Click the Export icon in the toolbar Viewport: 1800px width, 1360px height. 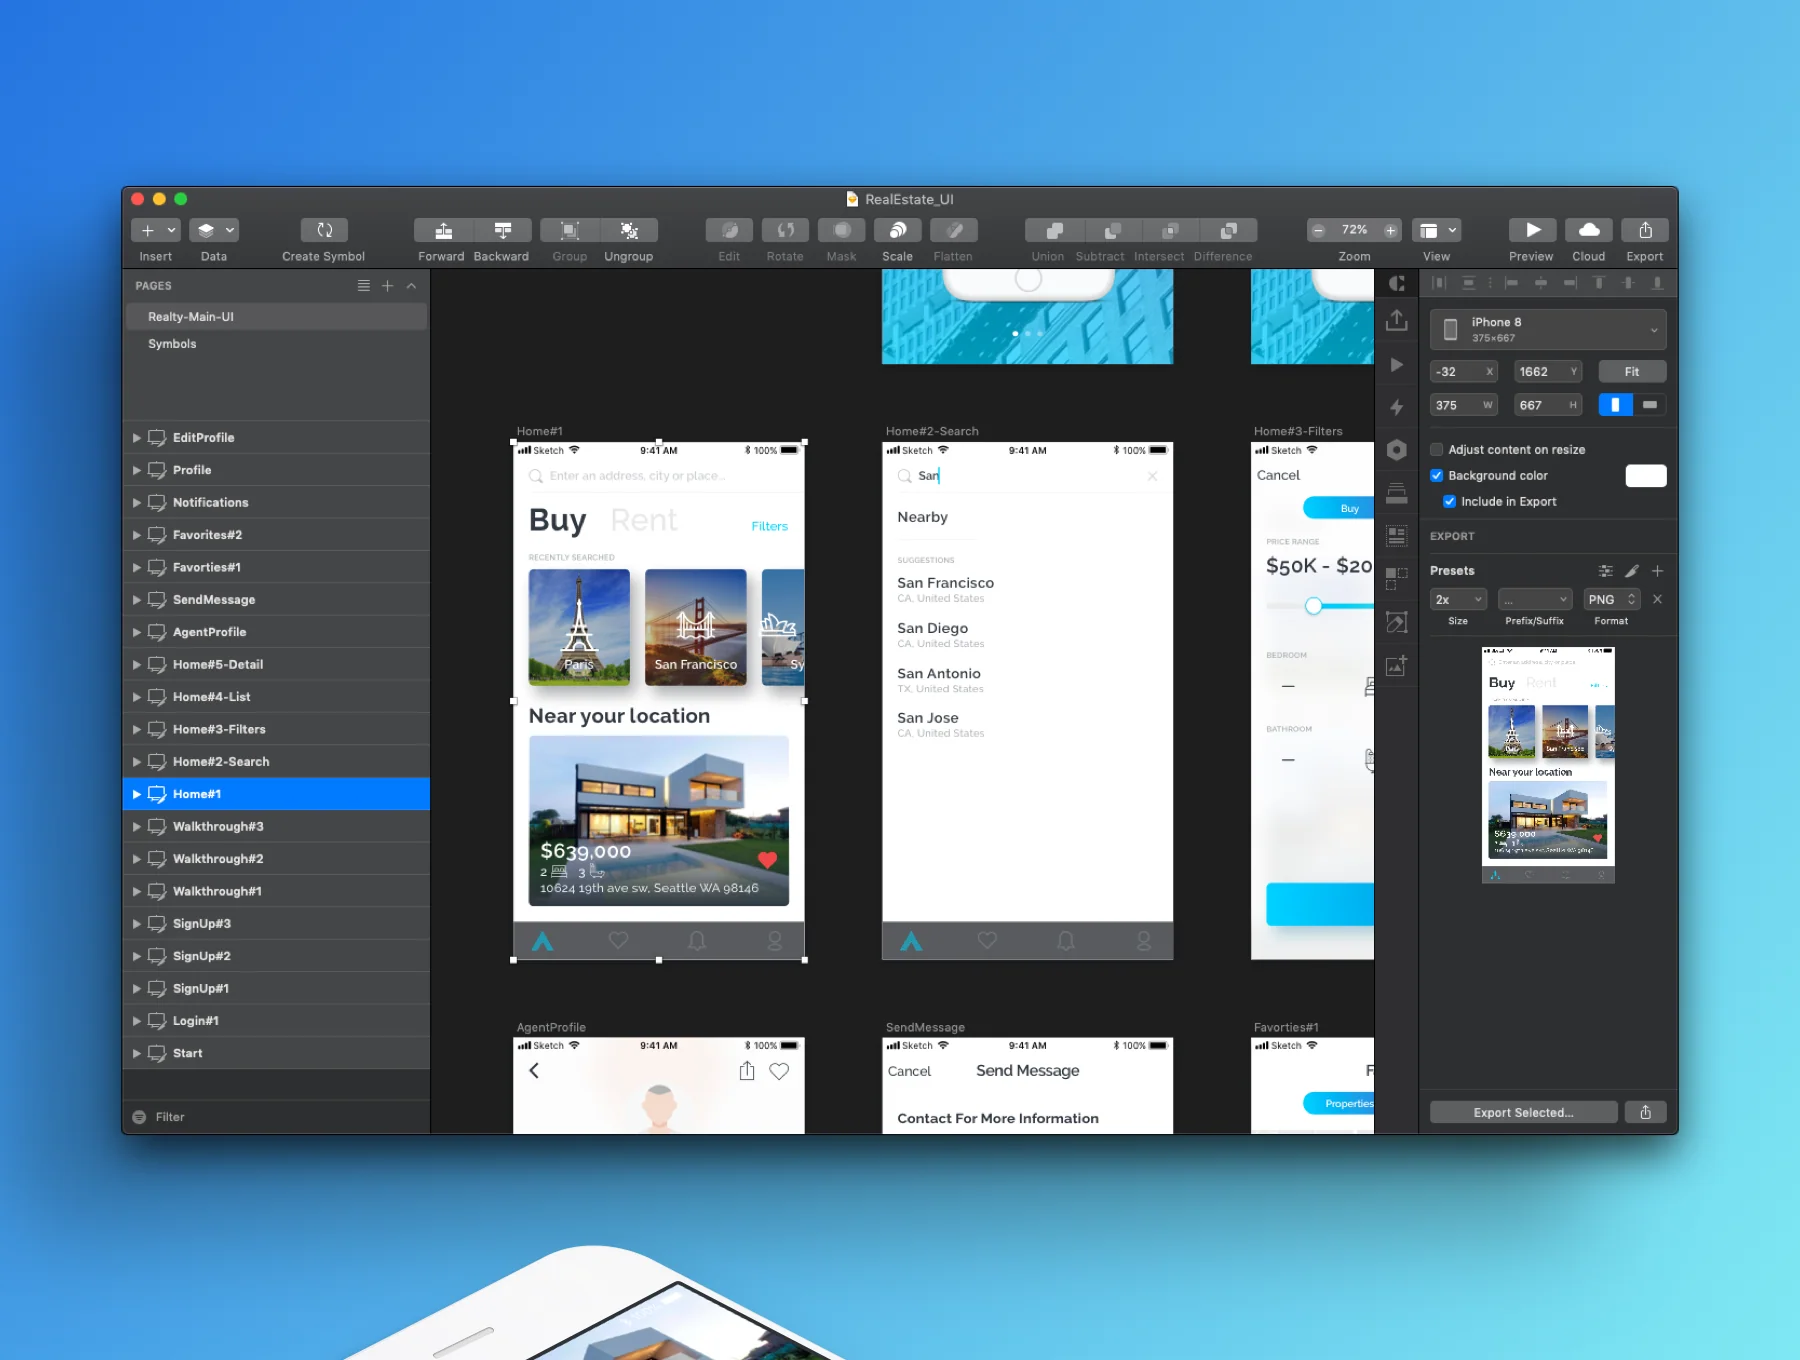coord(1645,230)
